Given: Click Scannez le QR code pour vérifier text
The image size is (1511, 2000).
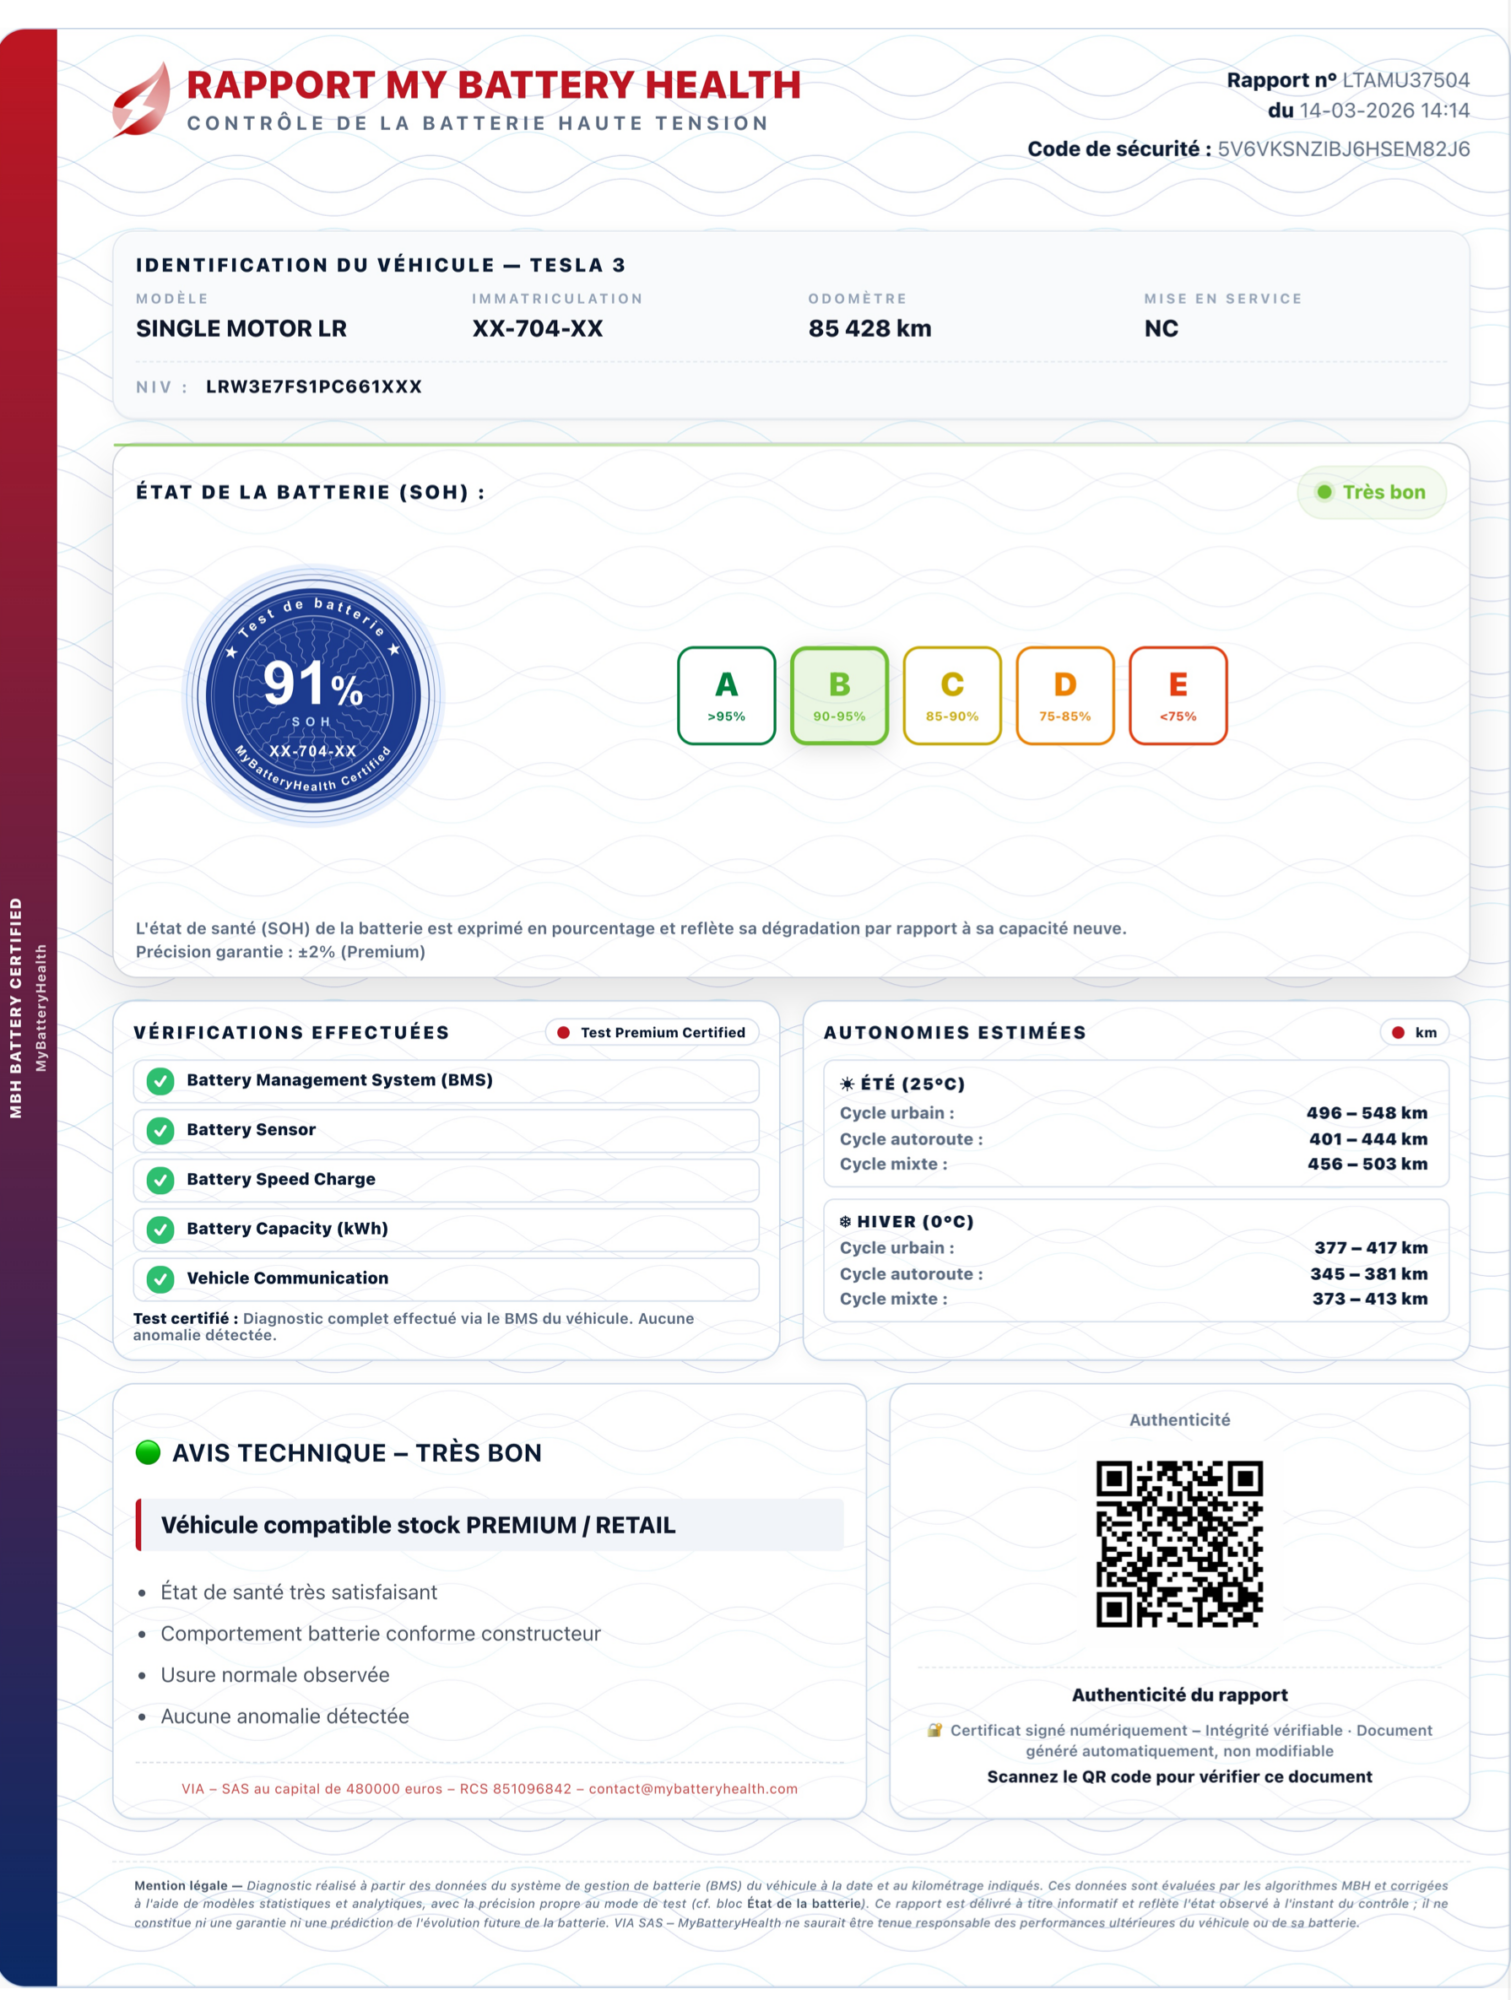Looking at the screenshot, I should tap(1180, 1777).
